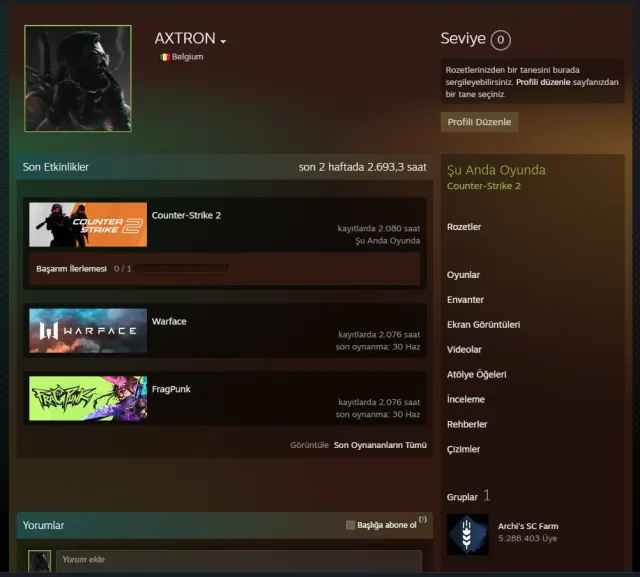
Task: Open Atölye Öğeleri section
Action: pos(476,375)
